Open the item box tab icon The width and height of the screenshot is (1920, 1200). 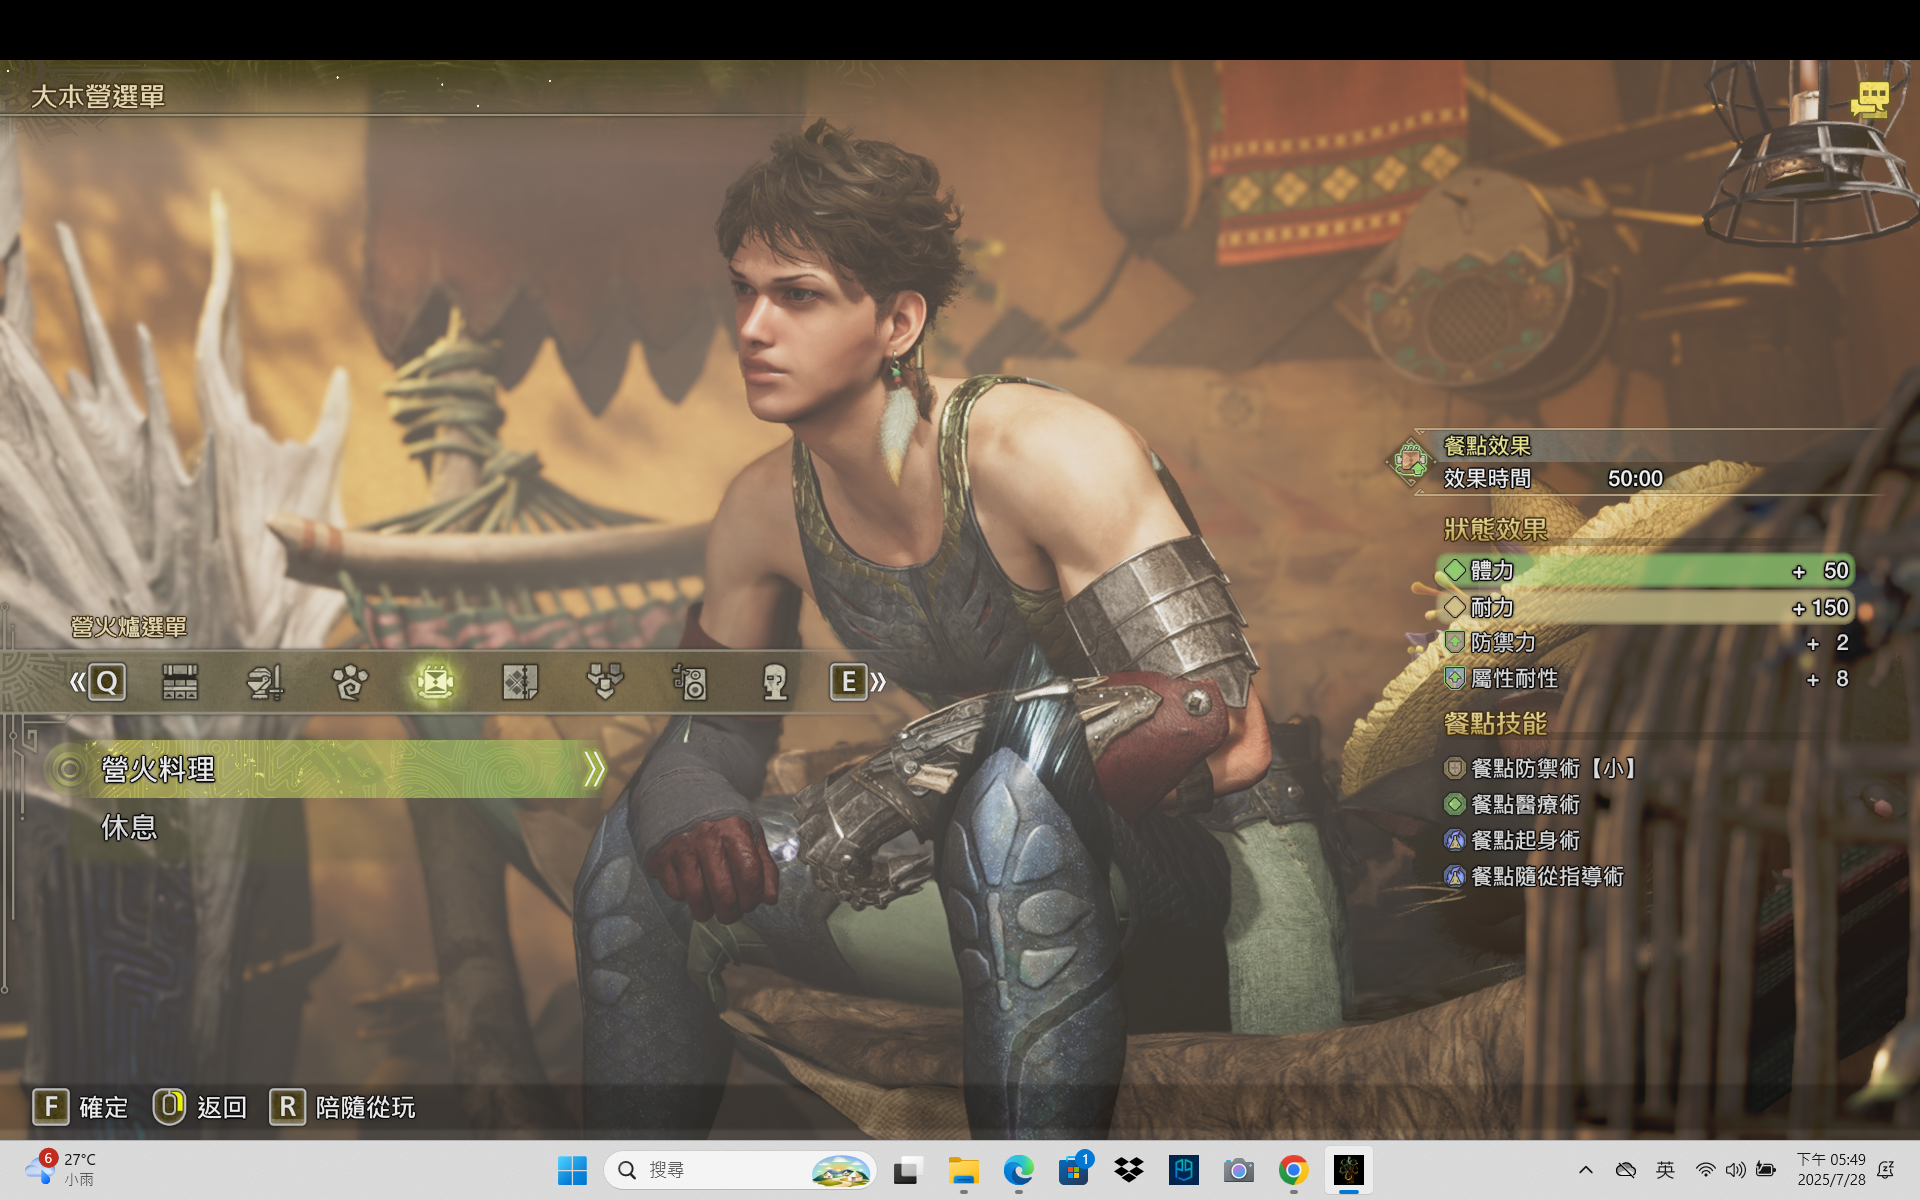[180, 682]
